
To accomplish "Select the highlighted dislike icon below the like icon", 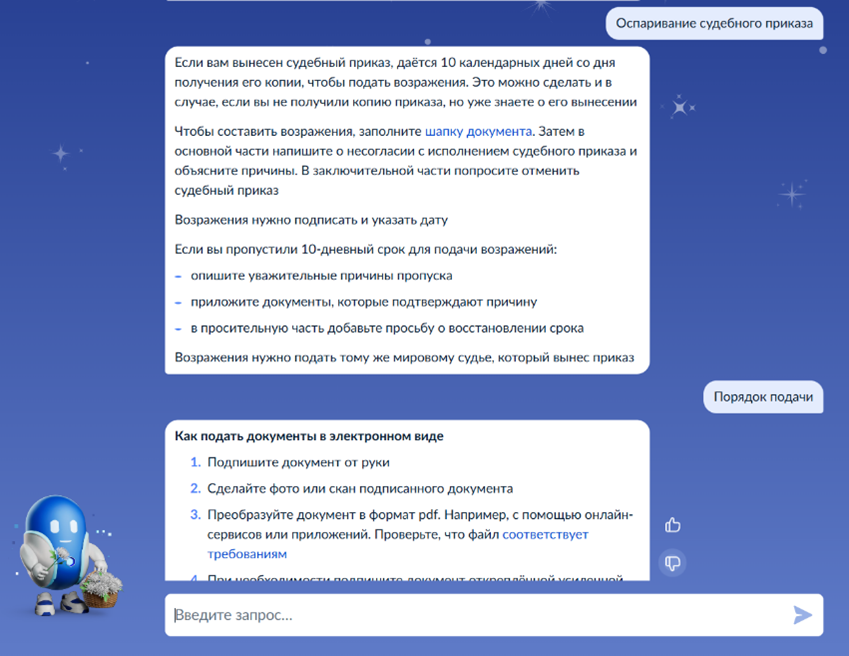I will tap(672, 563).
